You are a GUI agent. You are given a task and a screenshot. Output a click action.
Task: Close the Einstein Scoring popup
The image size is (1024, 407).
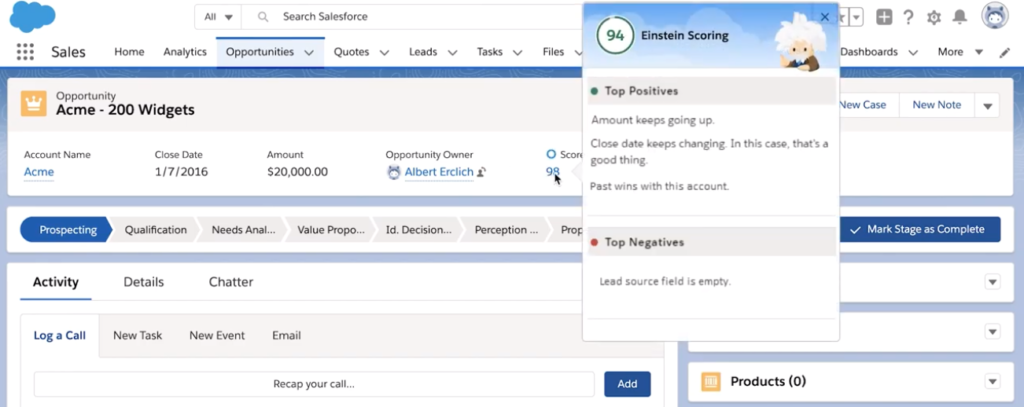pyautogui.click(x=825, y=17)
